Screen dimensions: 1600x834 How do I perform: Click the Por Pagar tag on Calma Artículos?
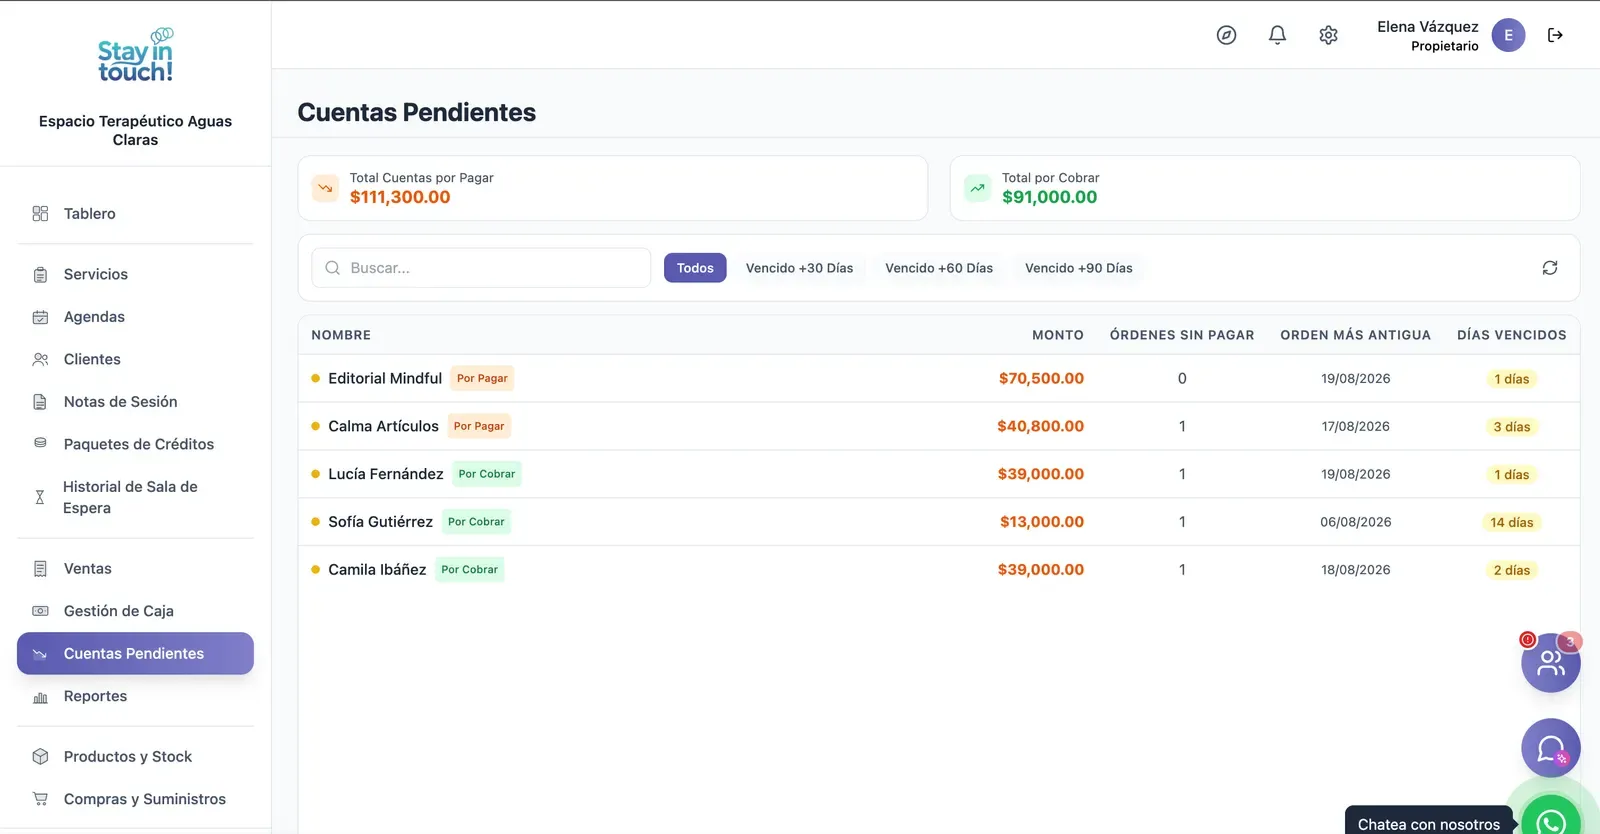pos(479,426)
